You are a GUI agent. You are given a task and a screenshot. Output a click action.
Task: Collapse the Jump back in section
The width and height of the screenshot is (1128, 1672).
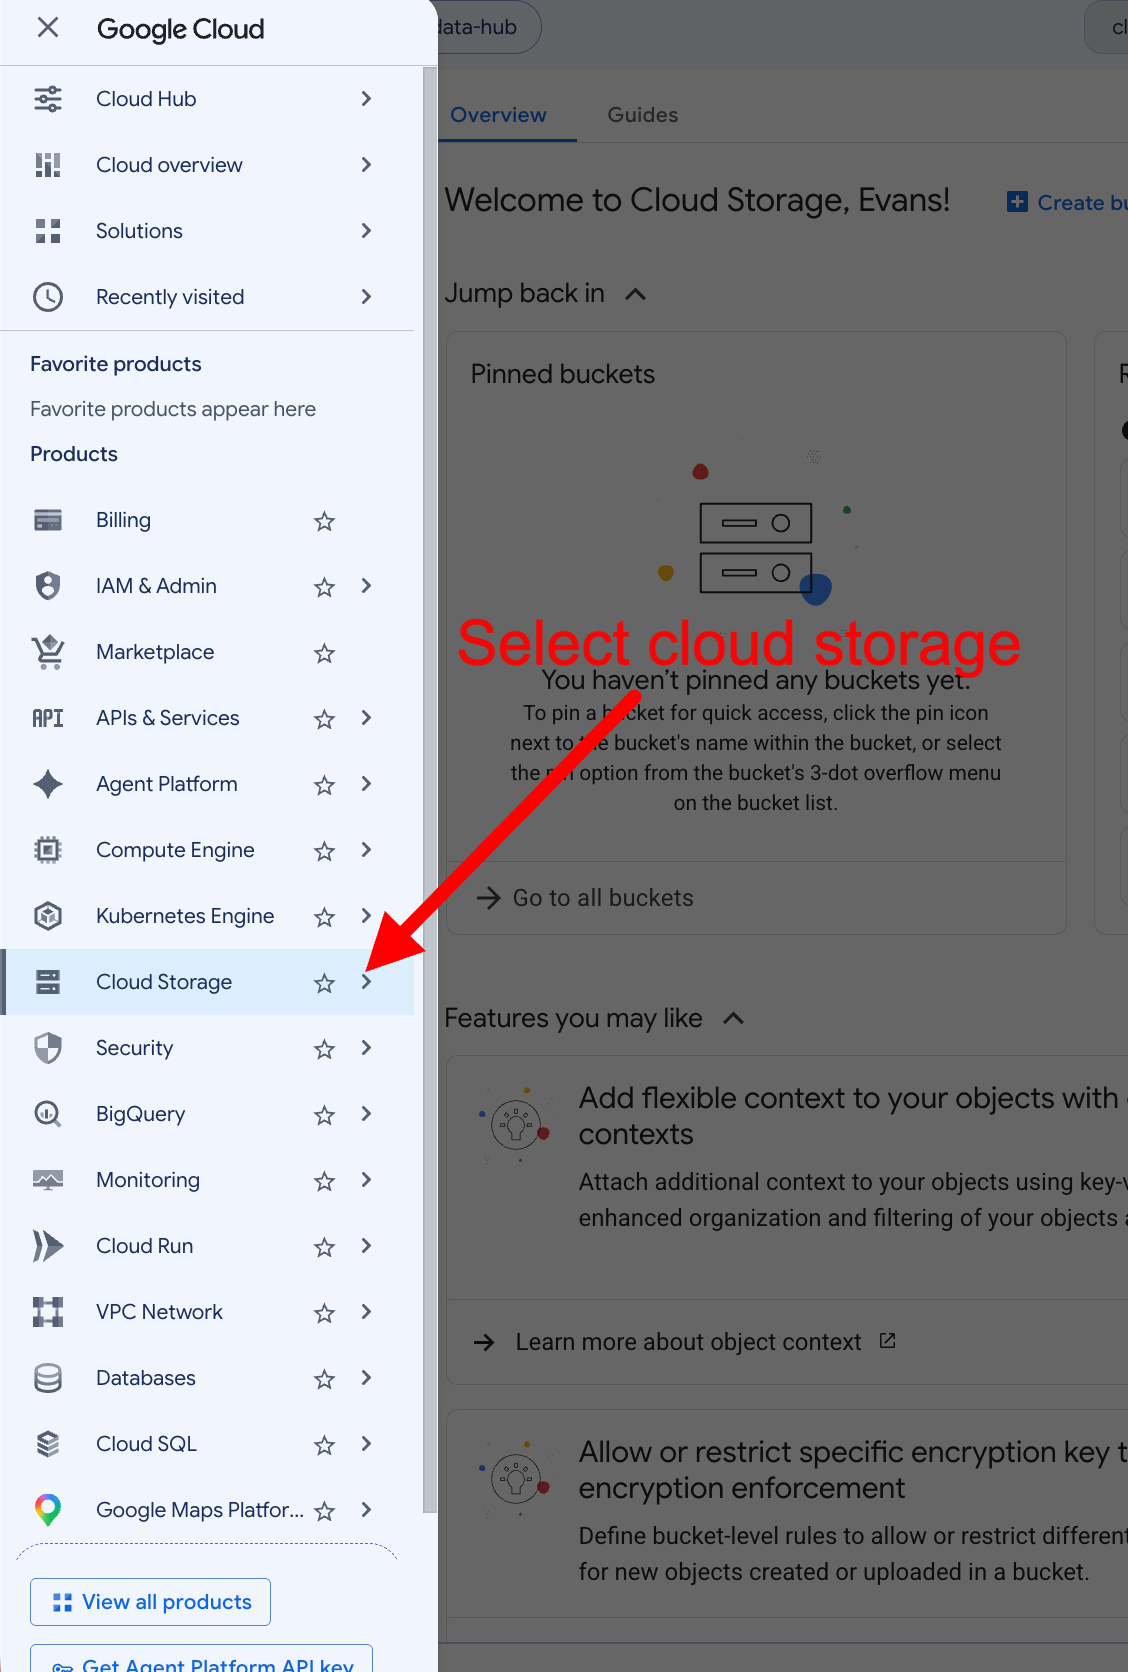click(635, 294)
